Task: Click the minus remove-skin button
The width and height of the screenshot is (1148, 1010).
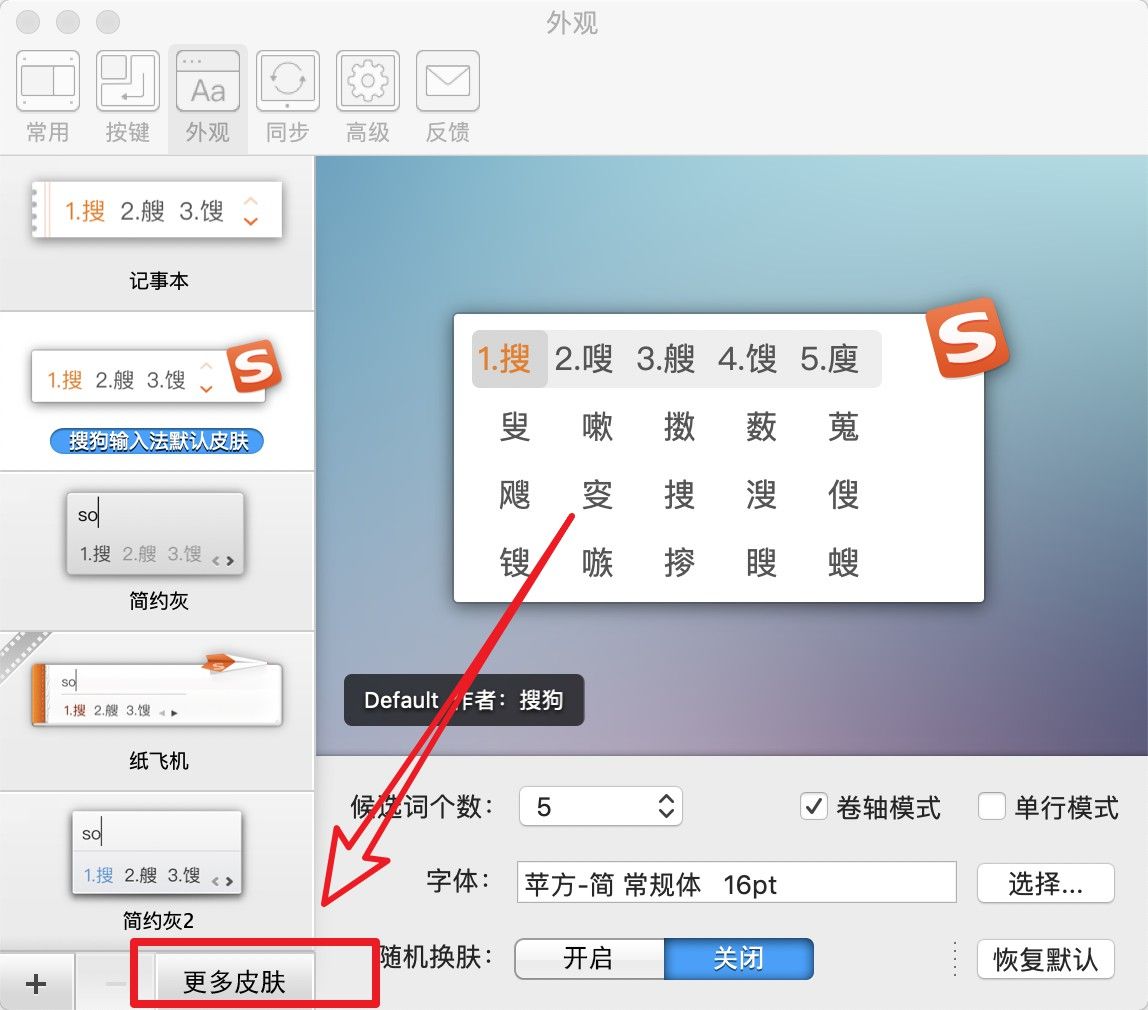Action: (115, 982)
